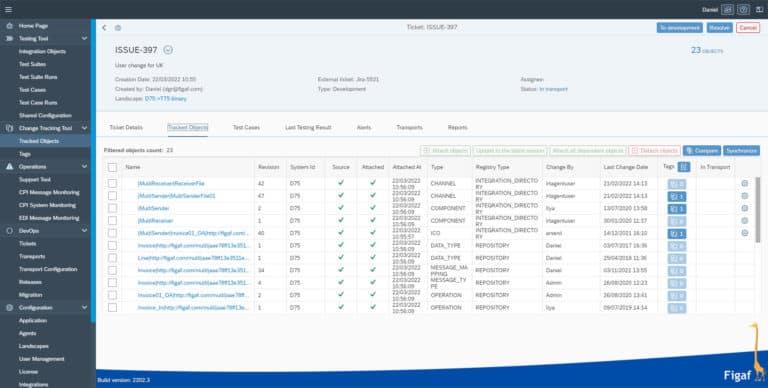Click row action icon for |MultiSender|MultiSenderFile01

(744, 196)
